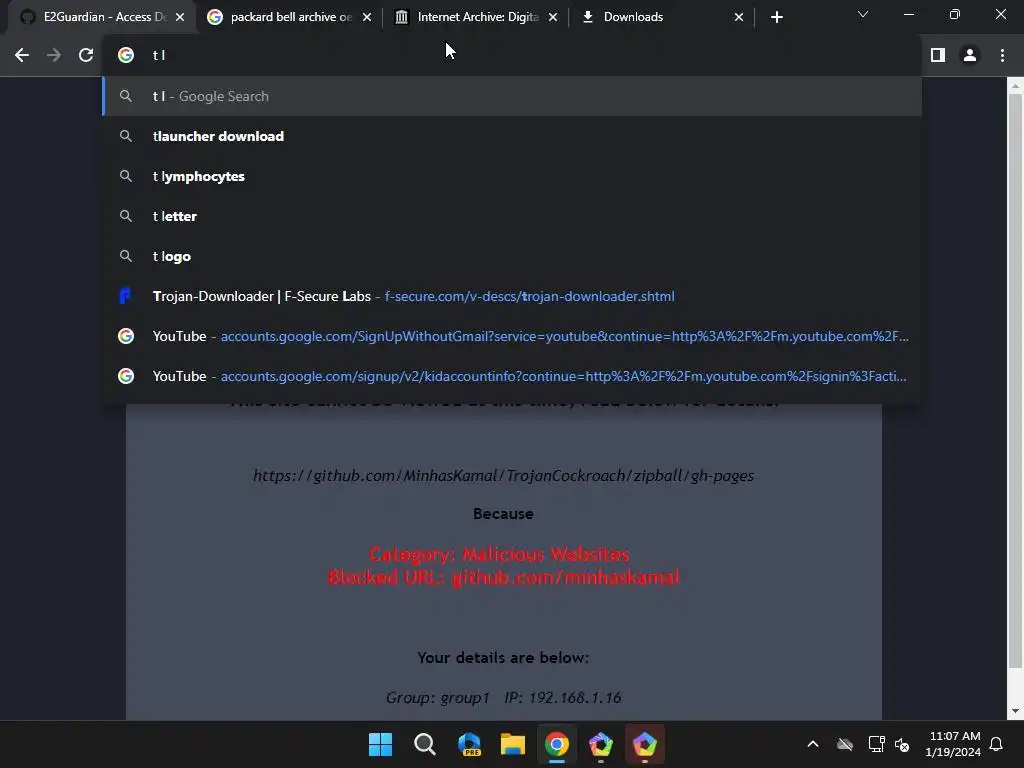Click the F-Secure favicon in suggestions
This screenshot has width=1024, height=768.
click(125, 296)
